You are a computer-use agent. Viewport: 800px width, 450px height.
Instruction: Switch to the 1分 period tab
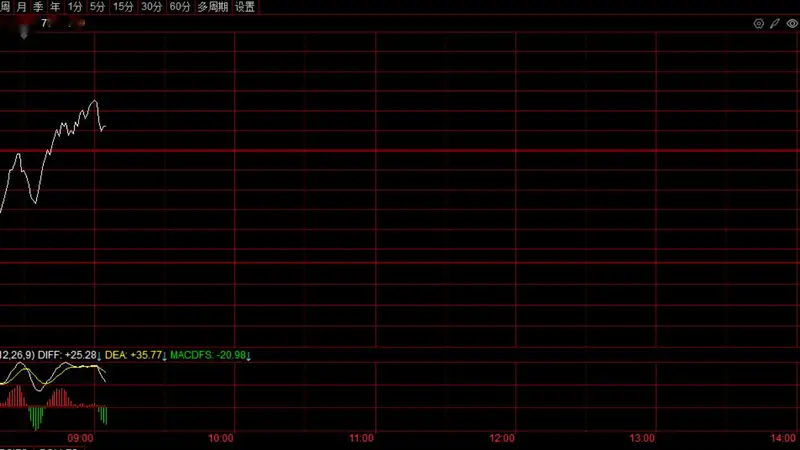[75, 7]
